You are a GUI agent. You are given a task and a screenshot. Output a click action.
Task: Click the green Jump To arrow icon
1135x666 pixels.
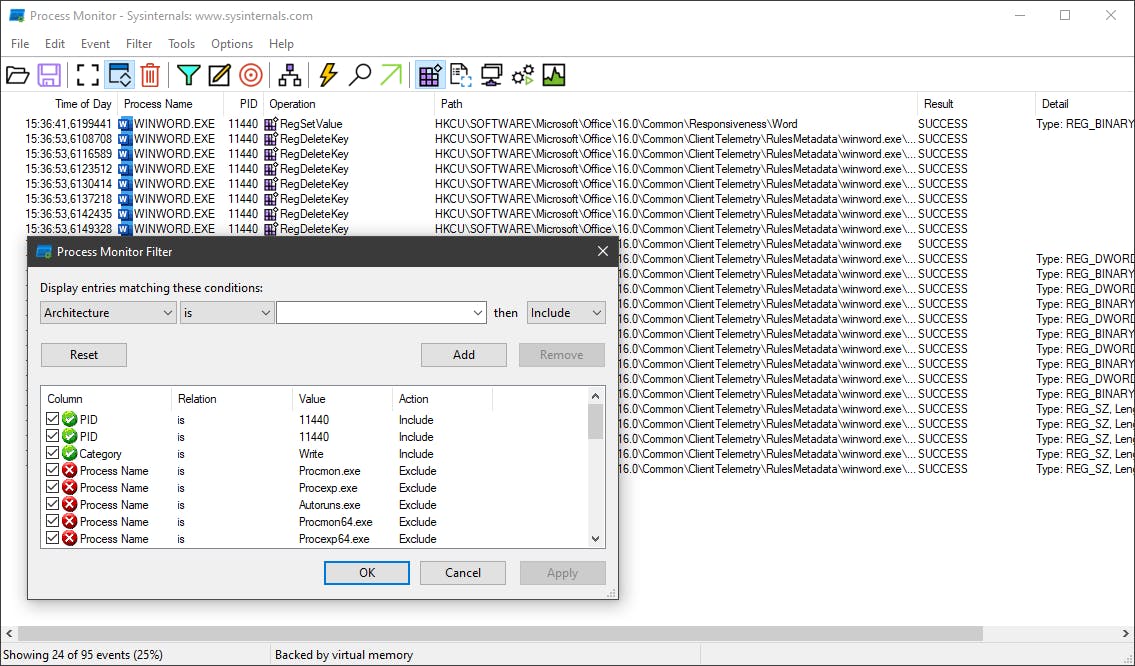[391, 75]
